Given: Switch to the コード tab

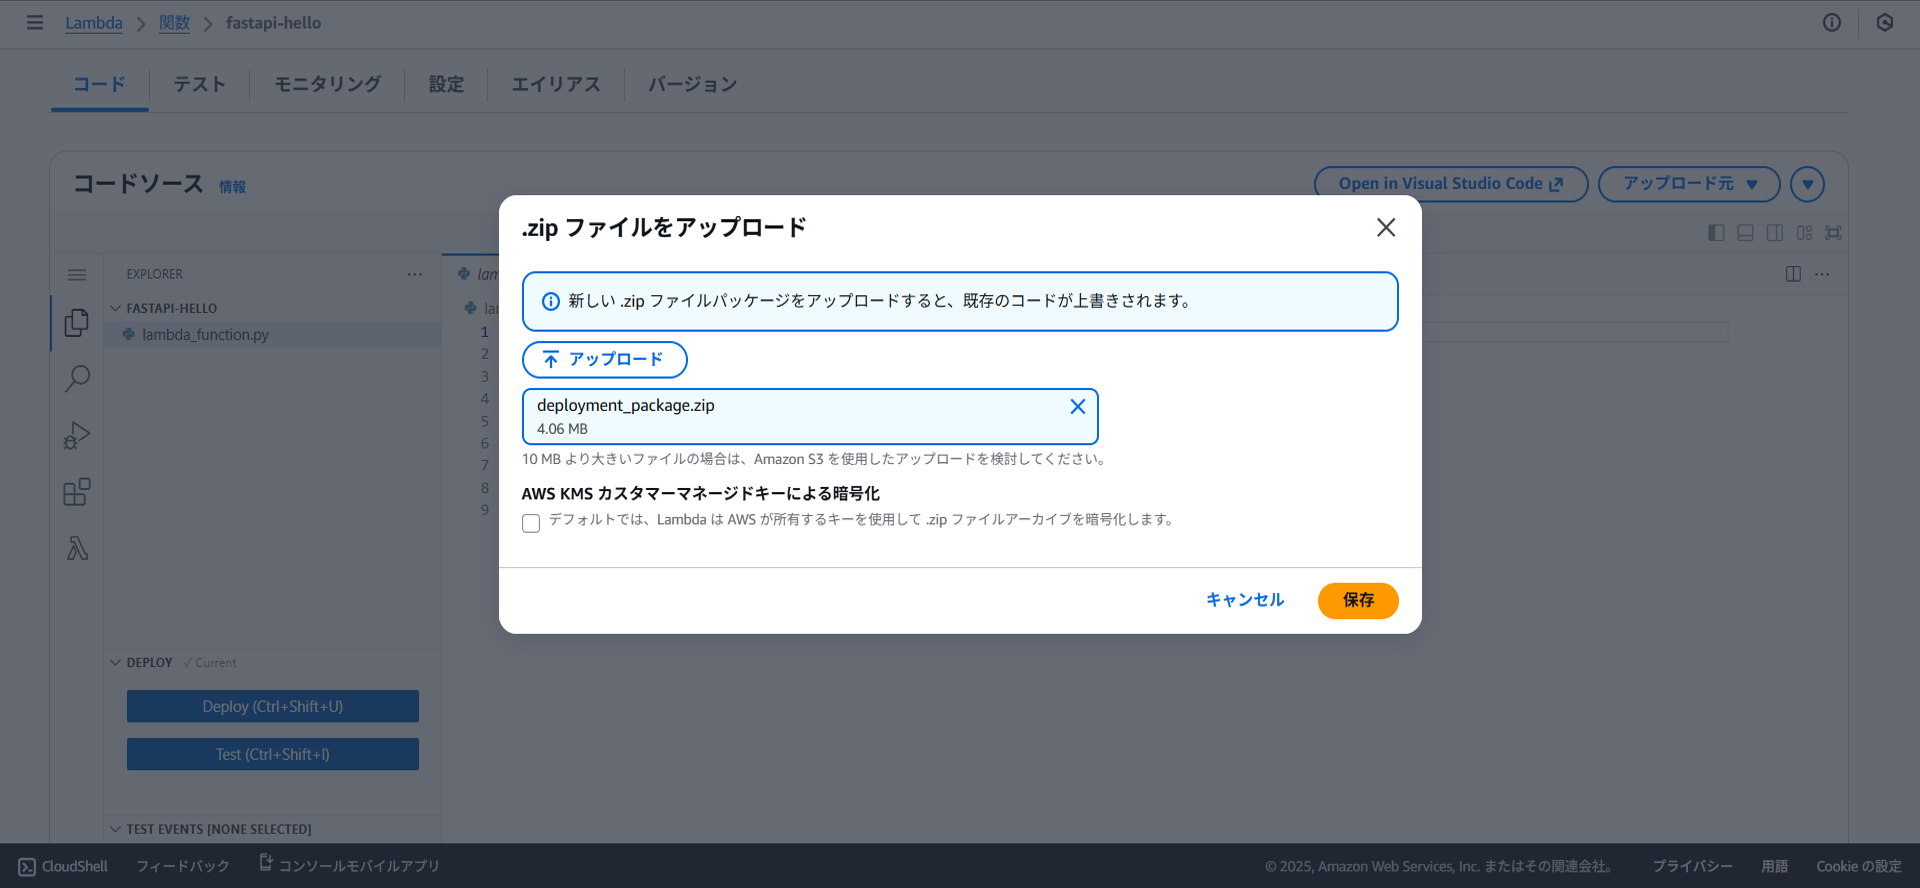Looking at the screenshot, I should pos(100,84).
